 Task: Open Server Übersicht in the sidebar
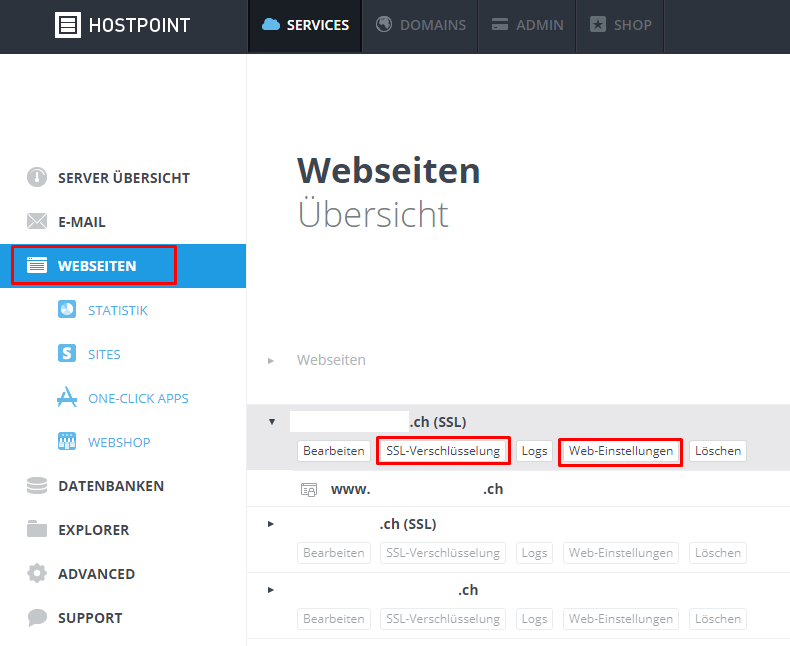123,177
